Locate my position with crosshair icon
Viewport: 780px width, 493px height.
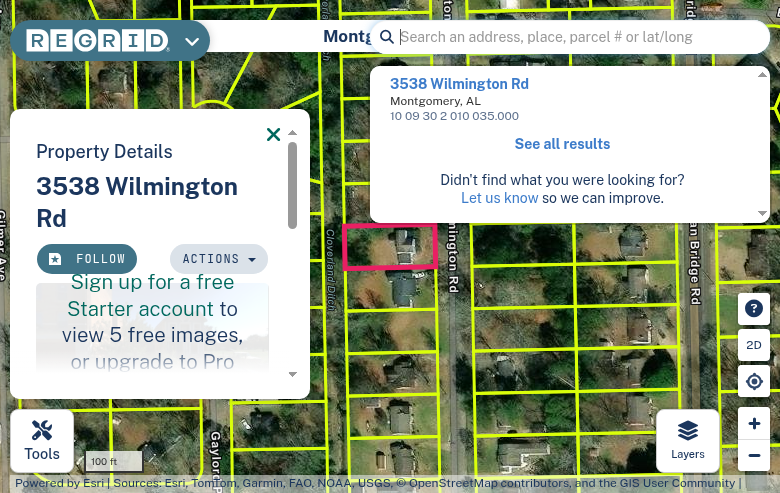click(x=754, y=381)
